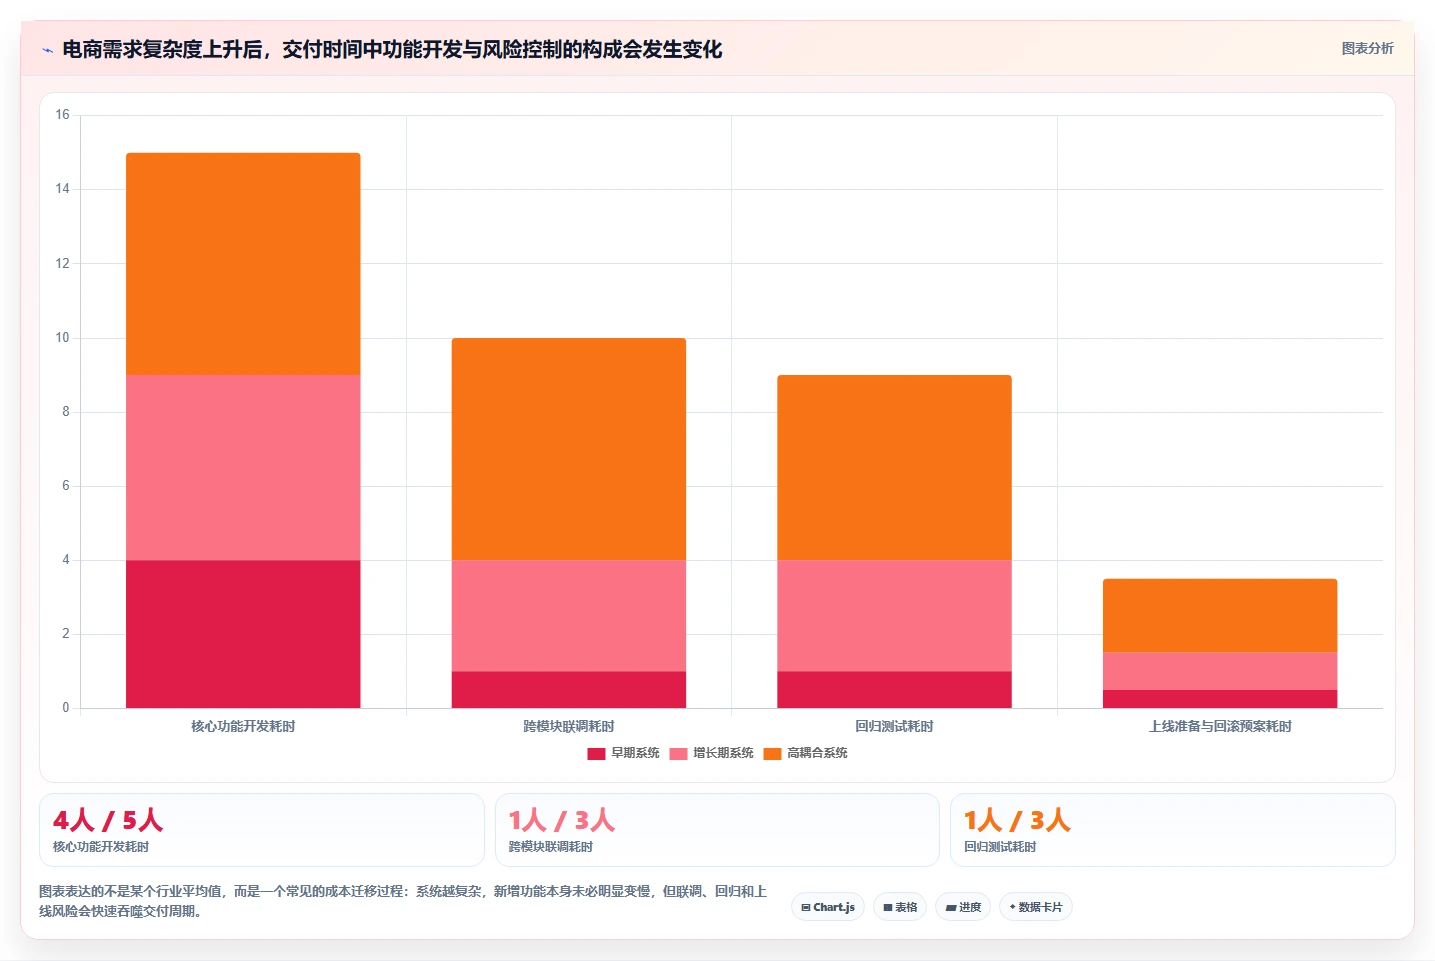Select the orange segment of 跨模块联调耗时 bar
Viewport: 1435px width, 961px height.
coord(569,449)
